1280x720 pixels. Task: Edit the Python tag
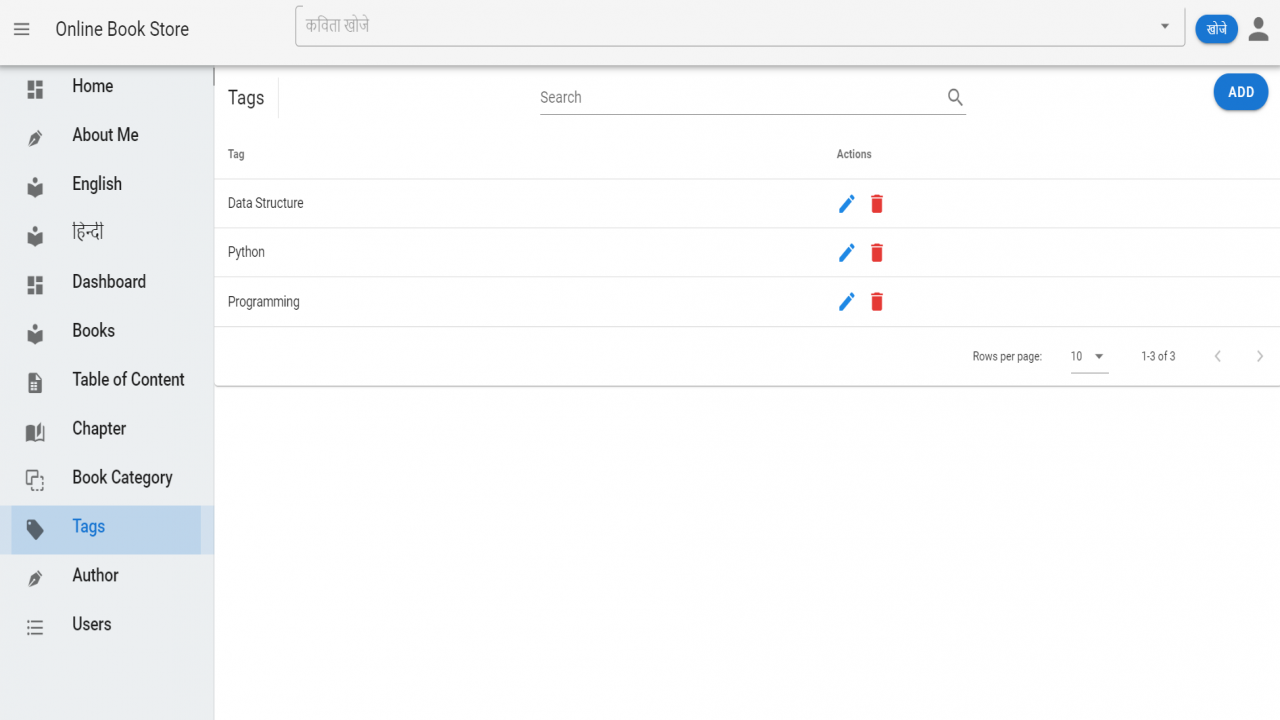click(x=847, y=253)
